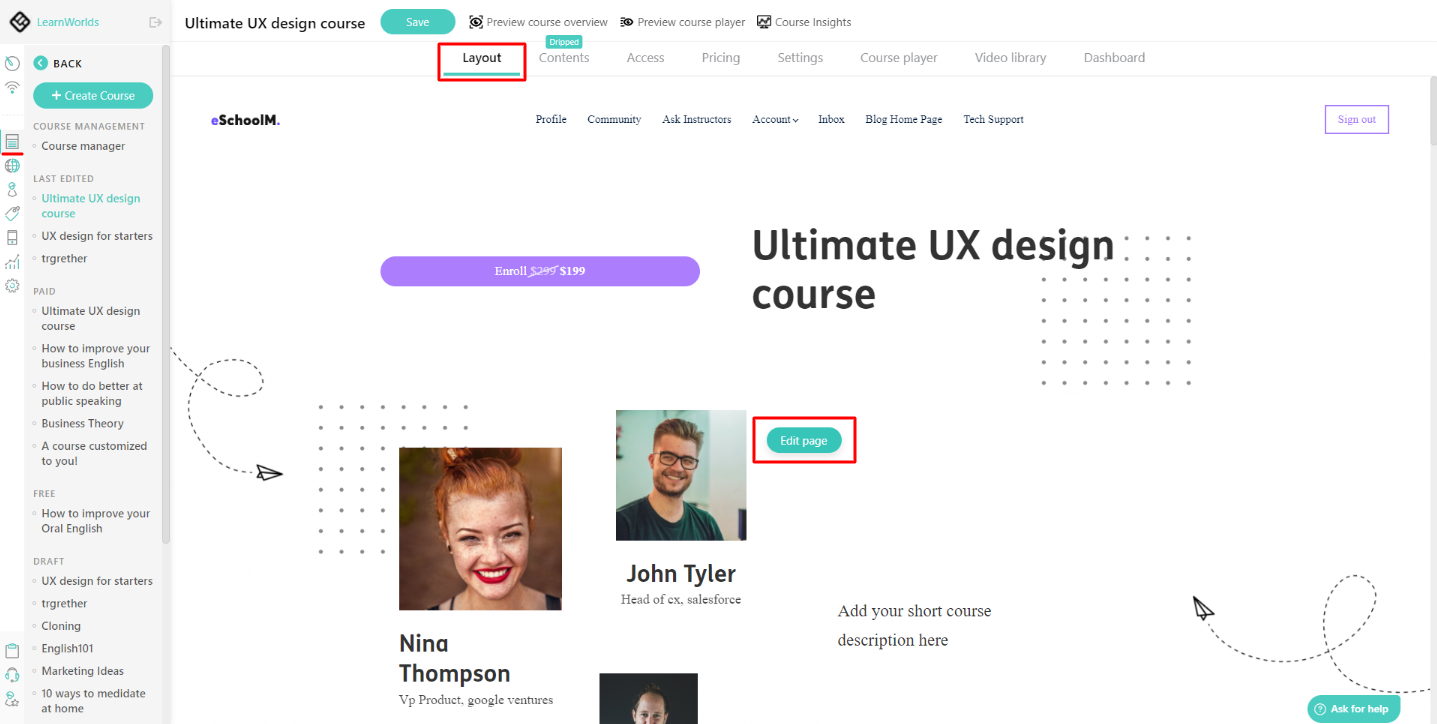
Task: Open the marketing tag icon in the sidebar
Action: 12,212
